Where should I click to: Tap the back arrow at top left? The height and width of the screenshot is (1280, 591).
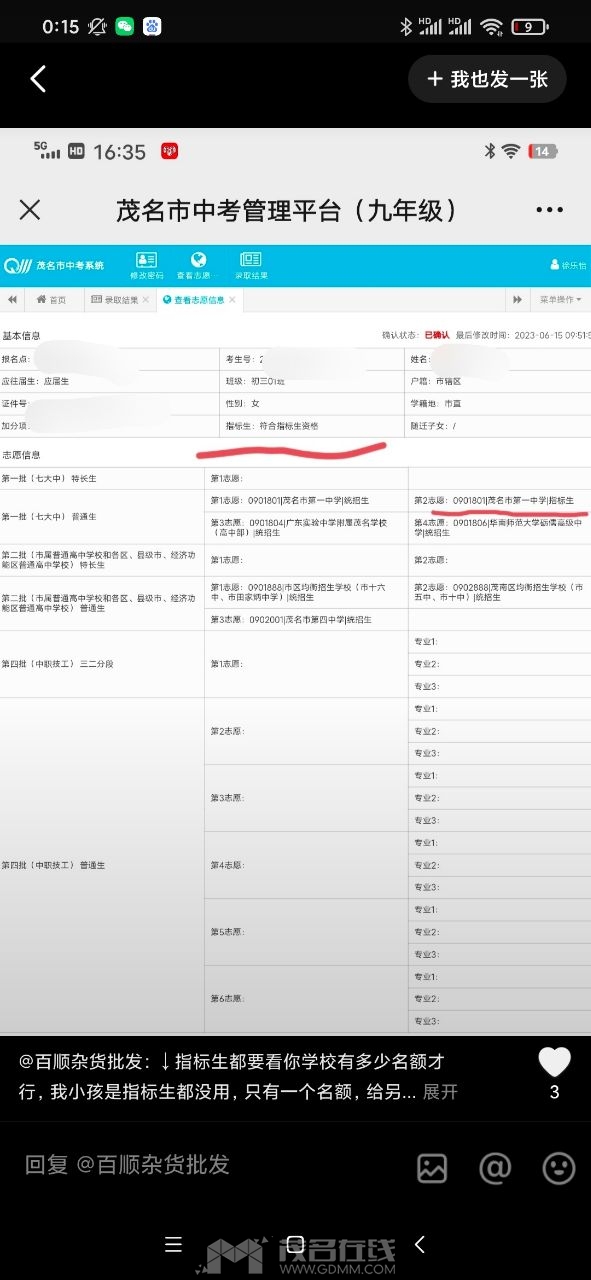pyautogui.click(x=38, y=79)
